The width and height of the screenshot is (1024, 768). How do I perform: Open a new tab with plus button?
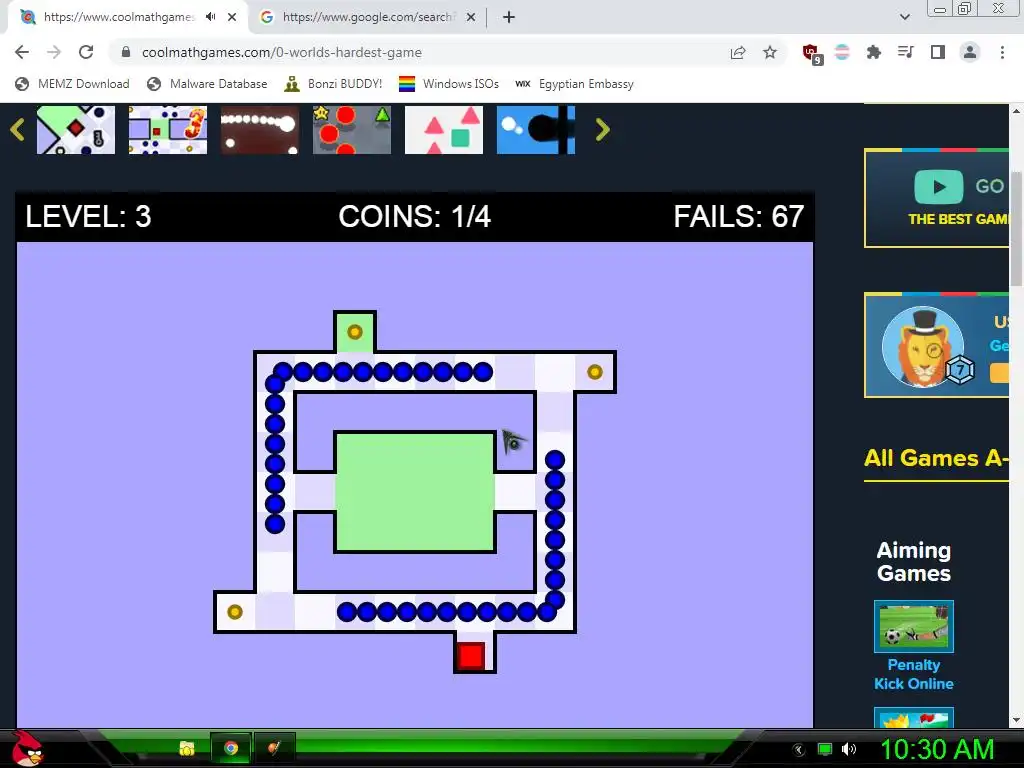click(x=509, y=17)
